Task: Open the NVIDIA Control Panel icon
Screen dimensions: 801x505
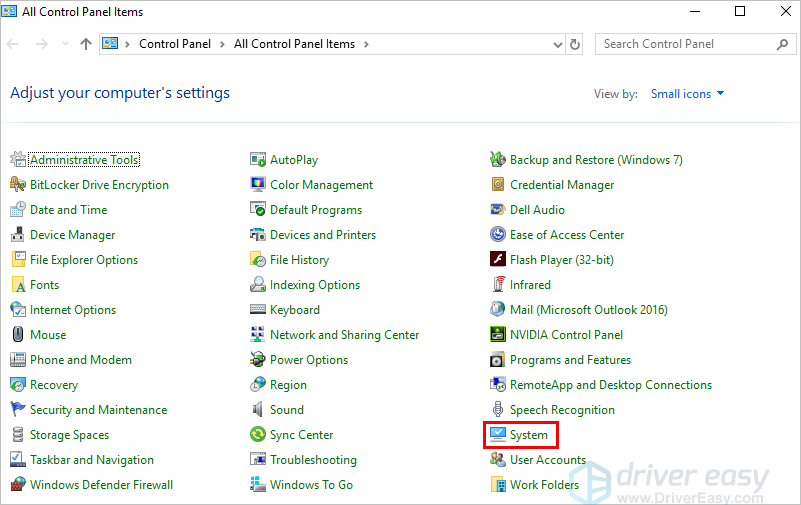Action: 498,335
